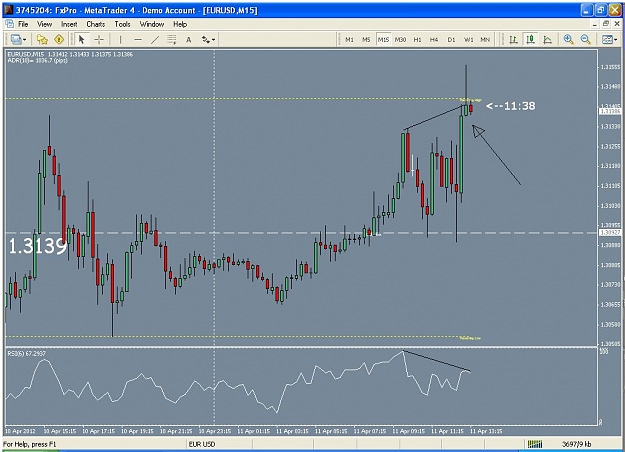
Task: Click the ADR(10) indicator label
Action: click(x=37, y=61)
